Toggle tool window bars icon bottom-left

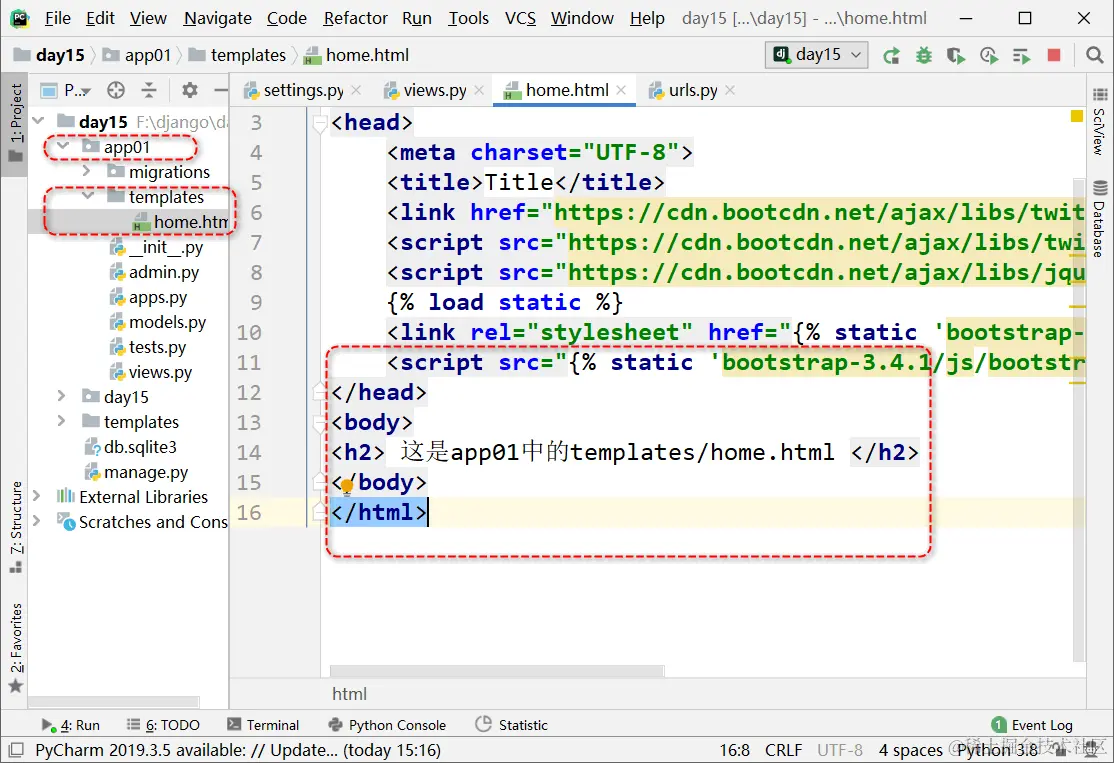coord(16,750)
